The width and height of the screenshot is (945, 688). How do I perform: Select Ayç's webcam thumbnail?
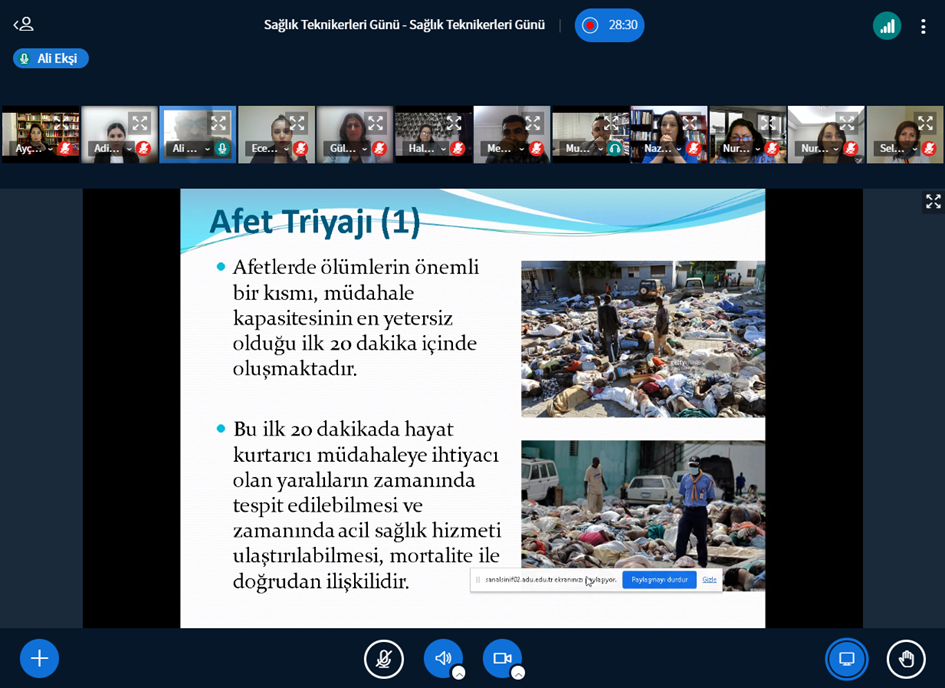click(40, 134)
